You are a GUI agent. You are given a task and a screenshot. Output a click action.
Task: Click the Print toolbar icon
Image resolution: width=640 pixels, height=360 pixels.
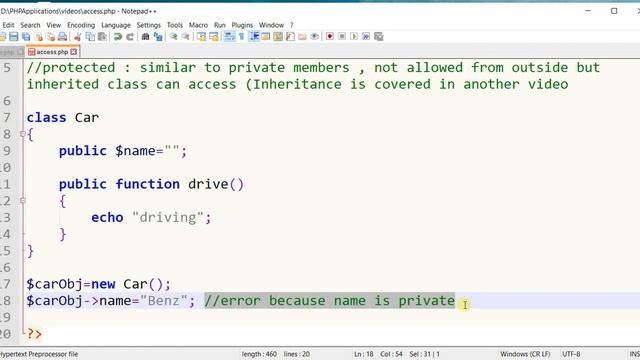pyautogui.click(x=62, y=37)
